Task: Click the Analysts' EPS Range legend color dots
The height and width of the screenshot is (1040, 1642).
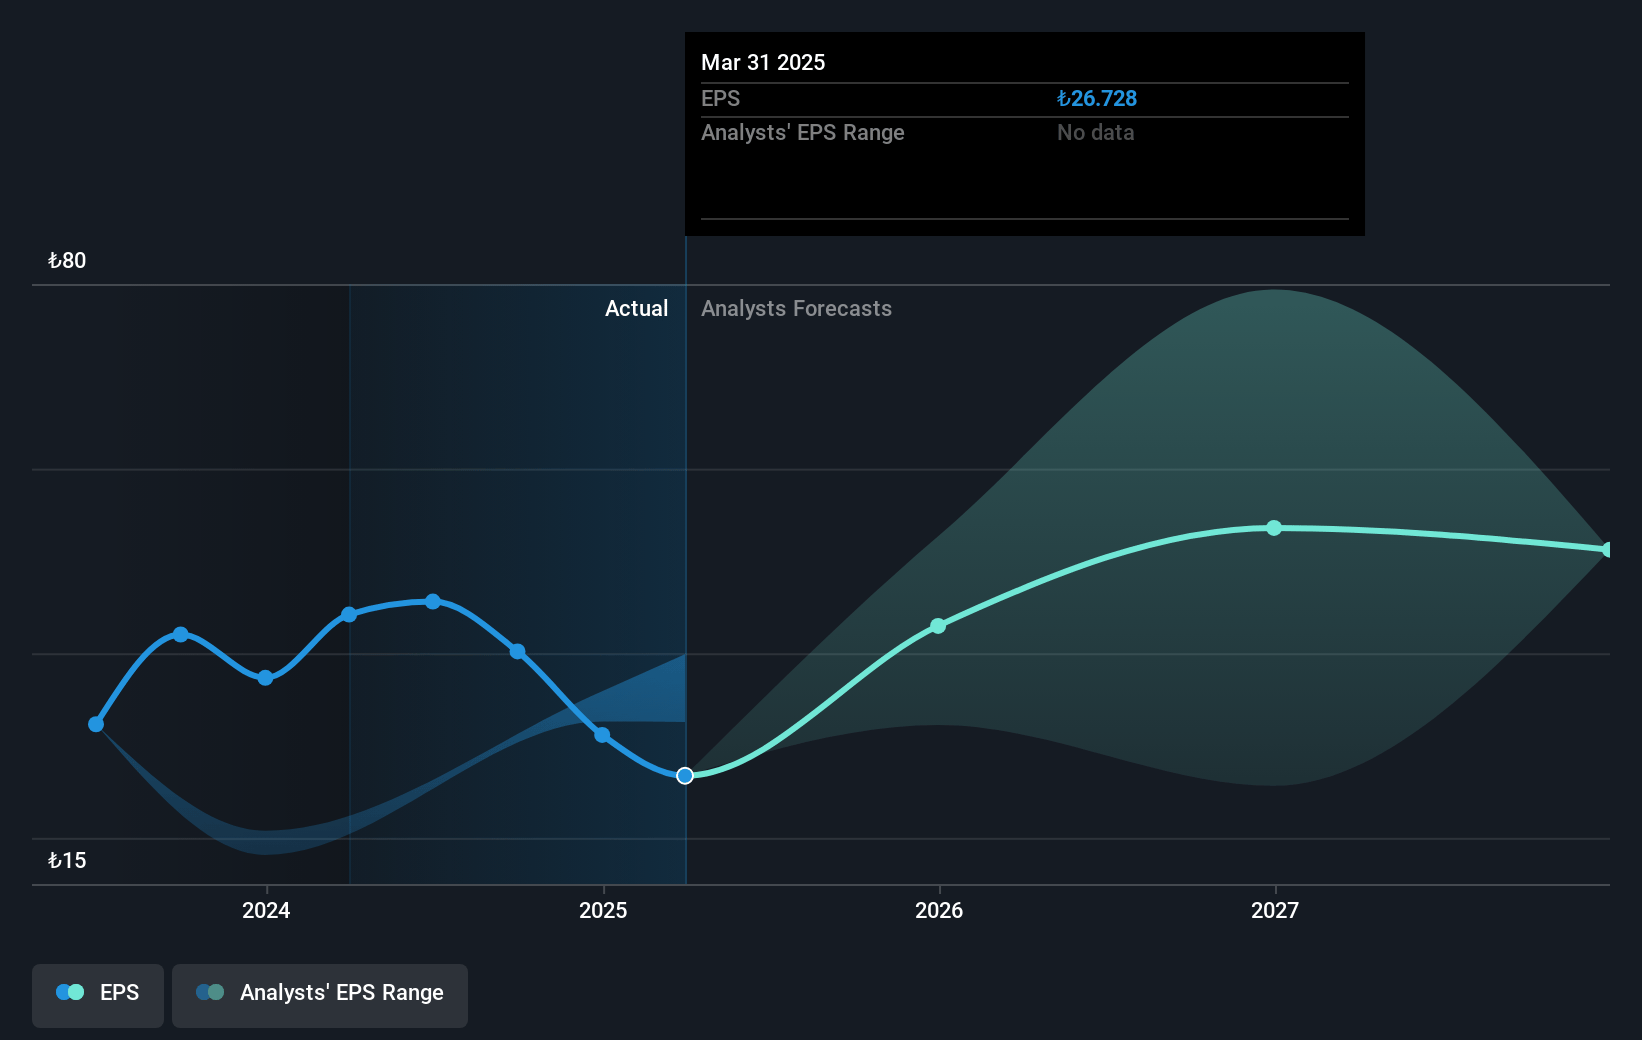Action: (210, 992)
